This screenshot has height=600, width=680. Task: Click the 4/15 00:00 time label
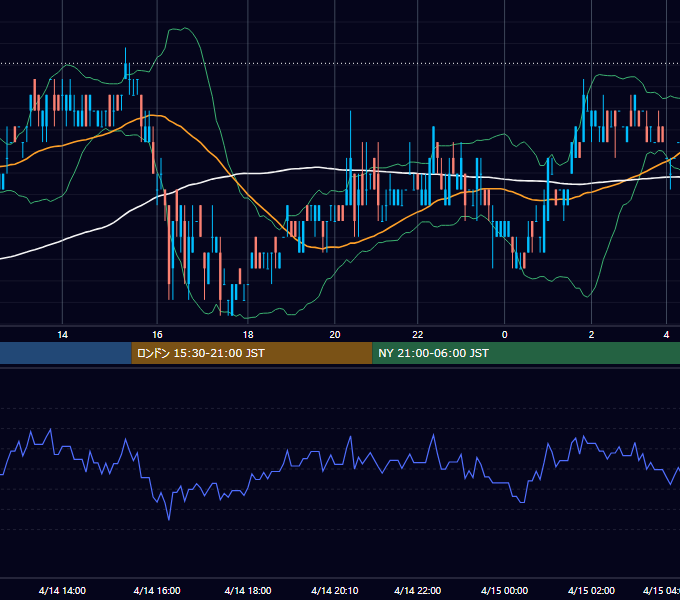tap(504, 590)
